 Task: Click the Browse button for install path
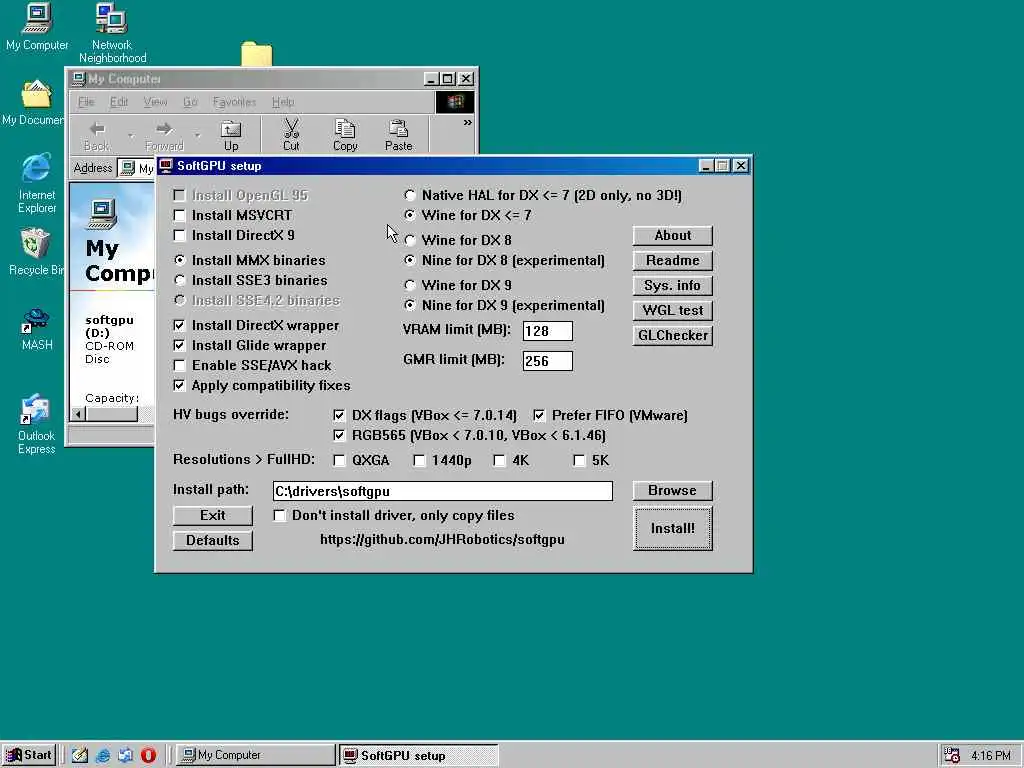[x=672, y=490]
